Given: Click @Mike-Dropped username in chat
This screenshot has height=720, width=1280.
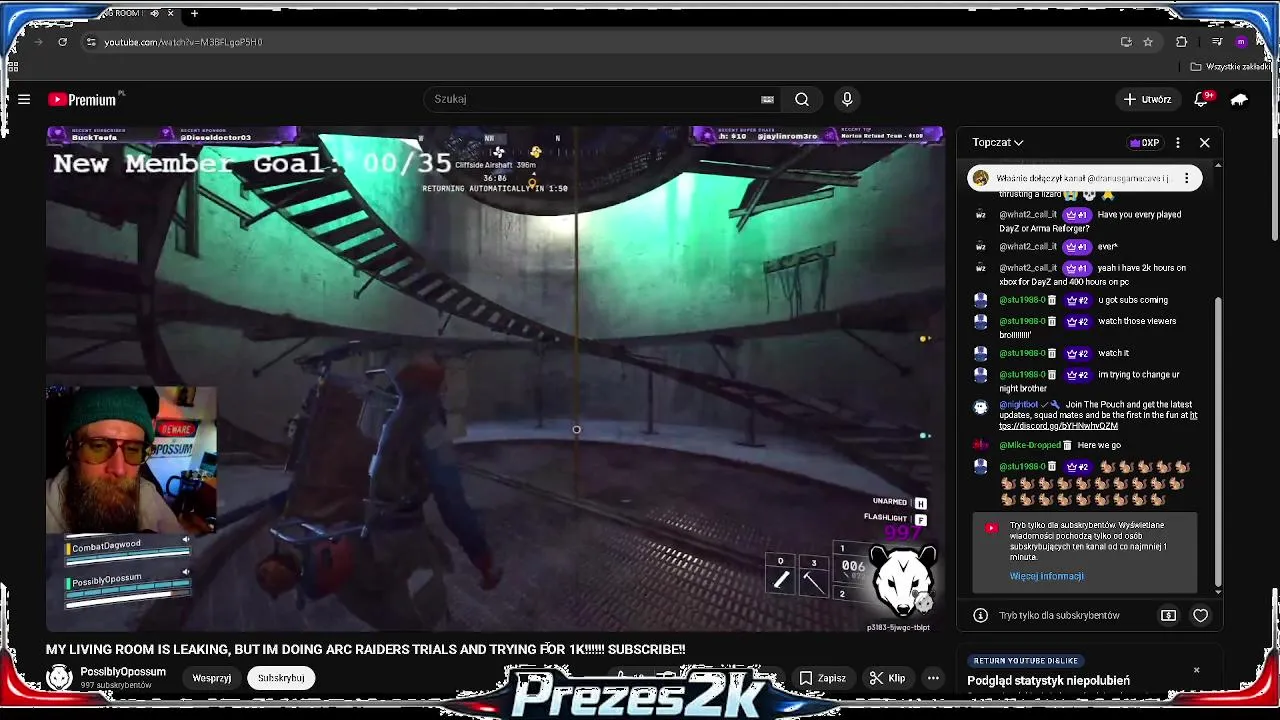Looking at the screenshot, I should click(x=1030, y=445).
